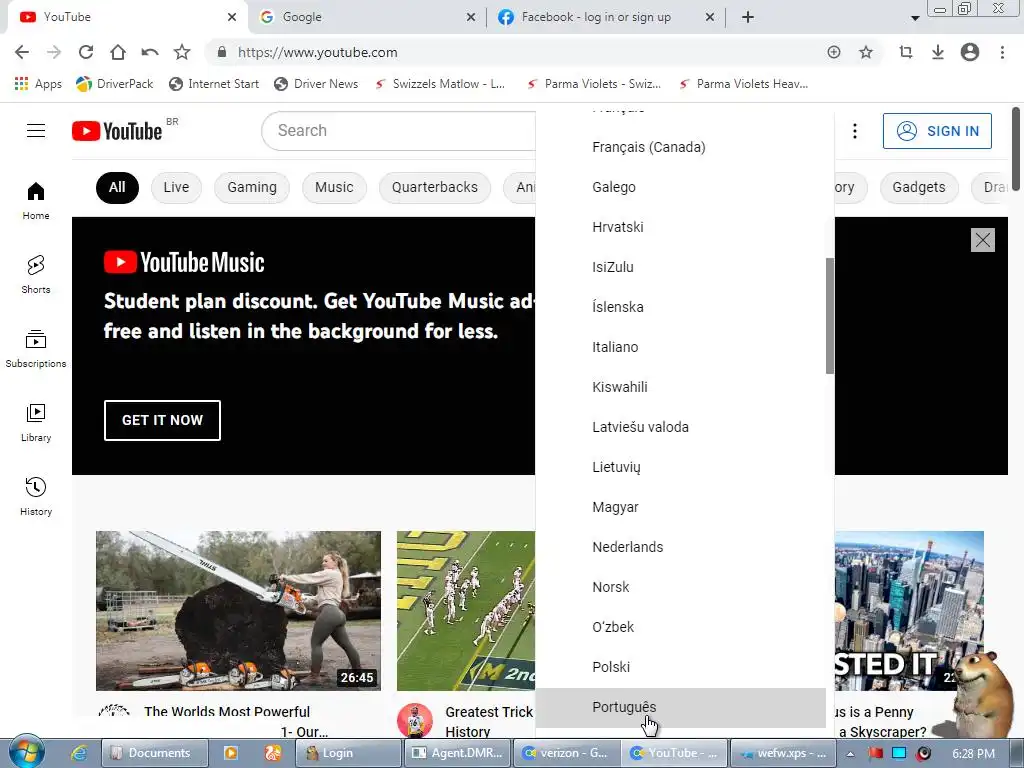Close the YouTube Music ad banner

click(x=982, y=240)
